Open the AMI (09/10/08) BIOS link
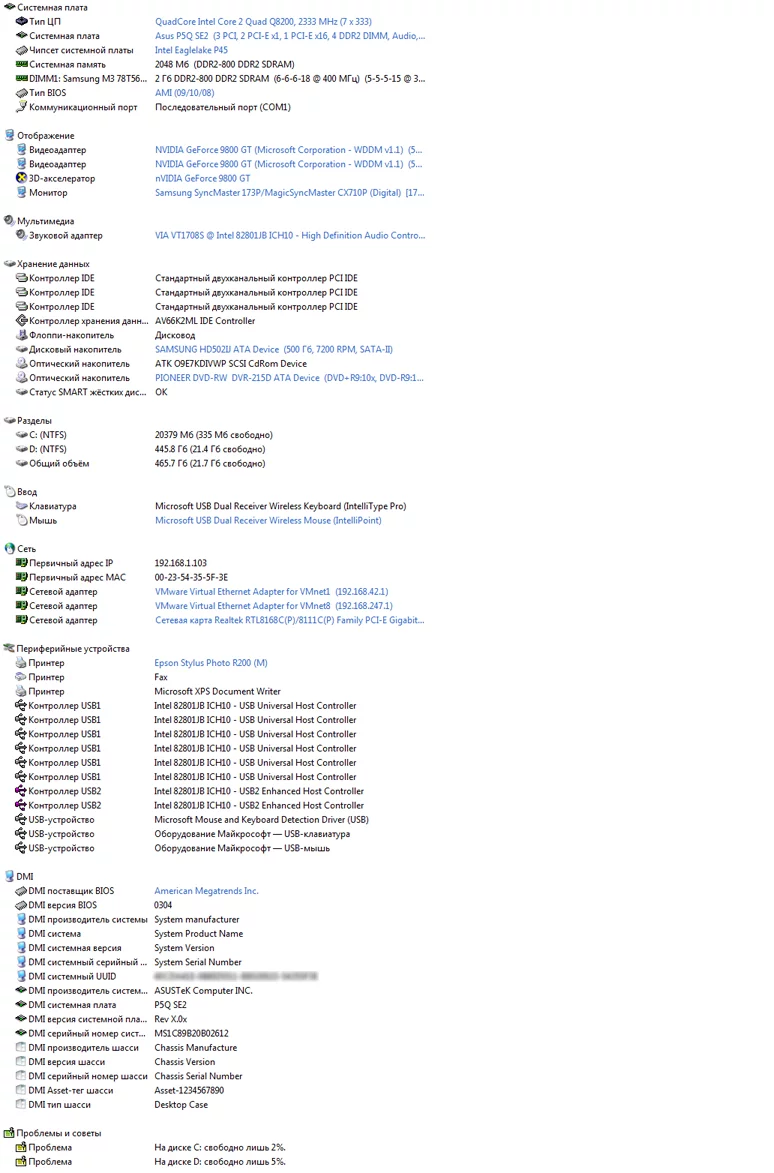Viewport: 774px width, 1173px height. pos(185,93)
